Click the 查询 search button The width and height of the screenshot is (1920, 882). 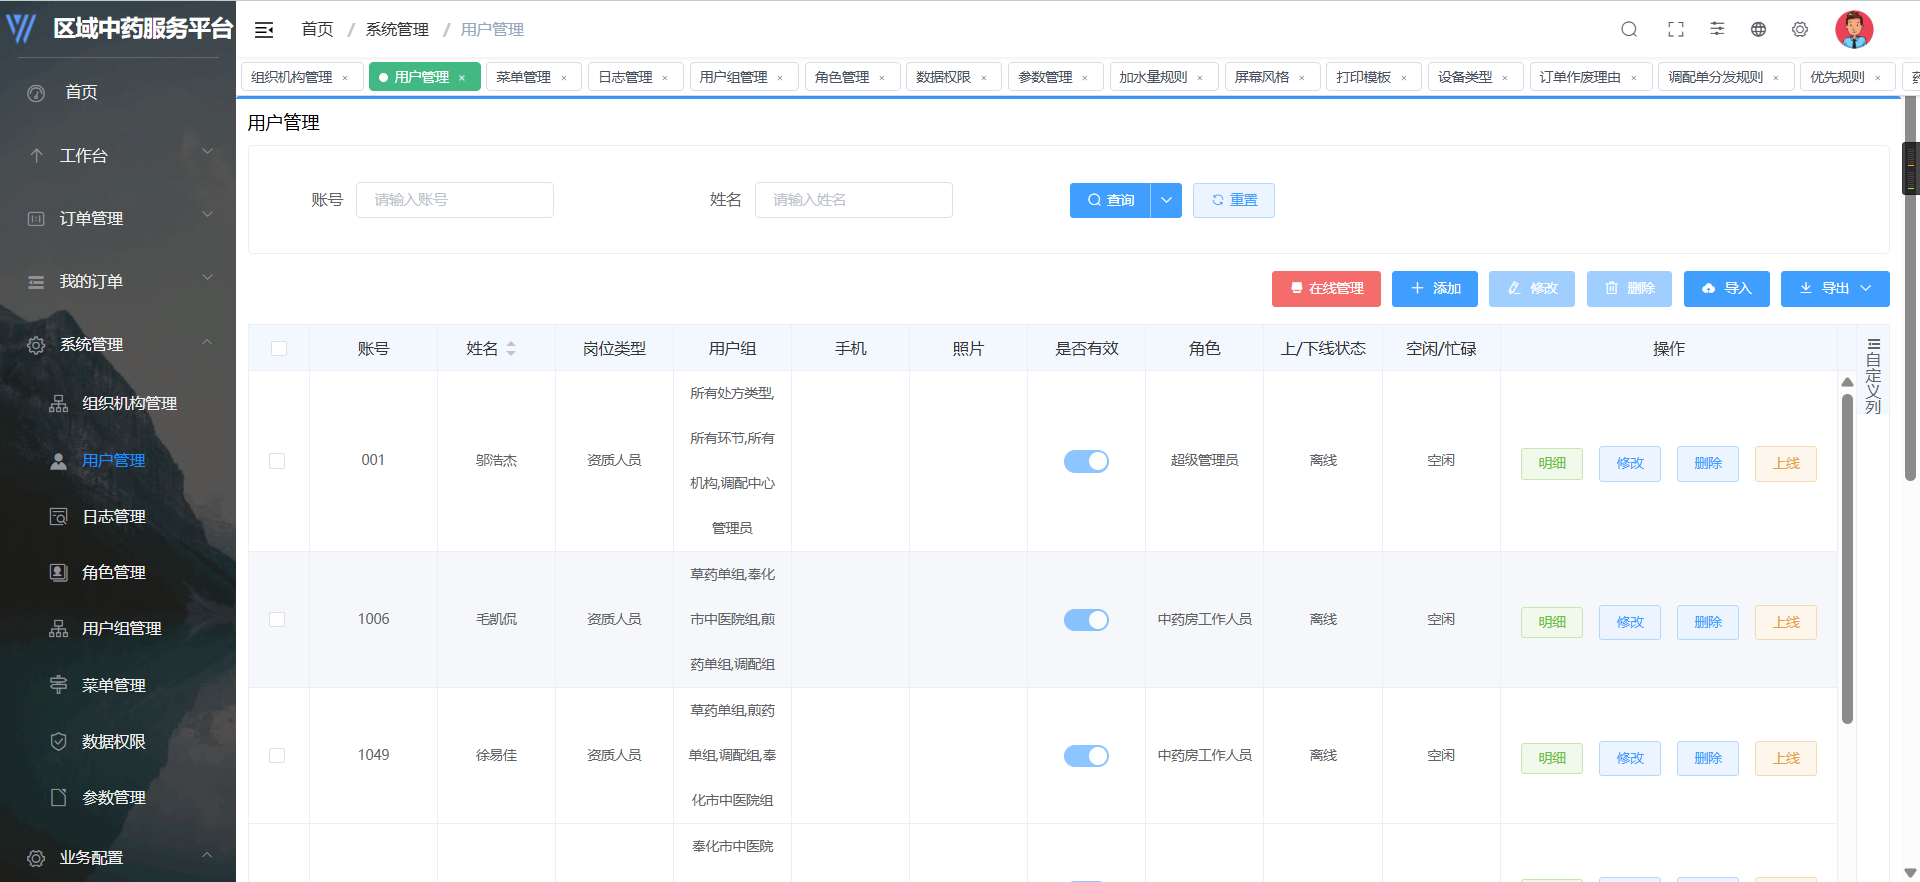click(1110, 200)
